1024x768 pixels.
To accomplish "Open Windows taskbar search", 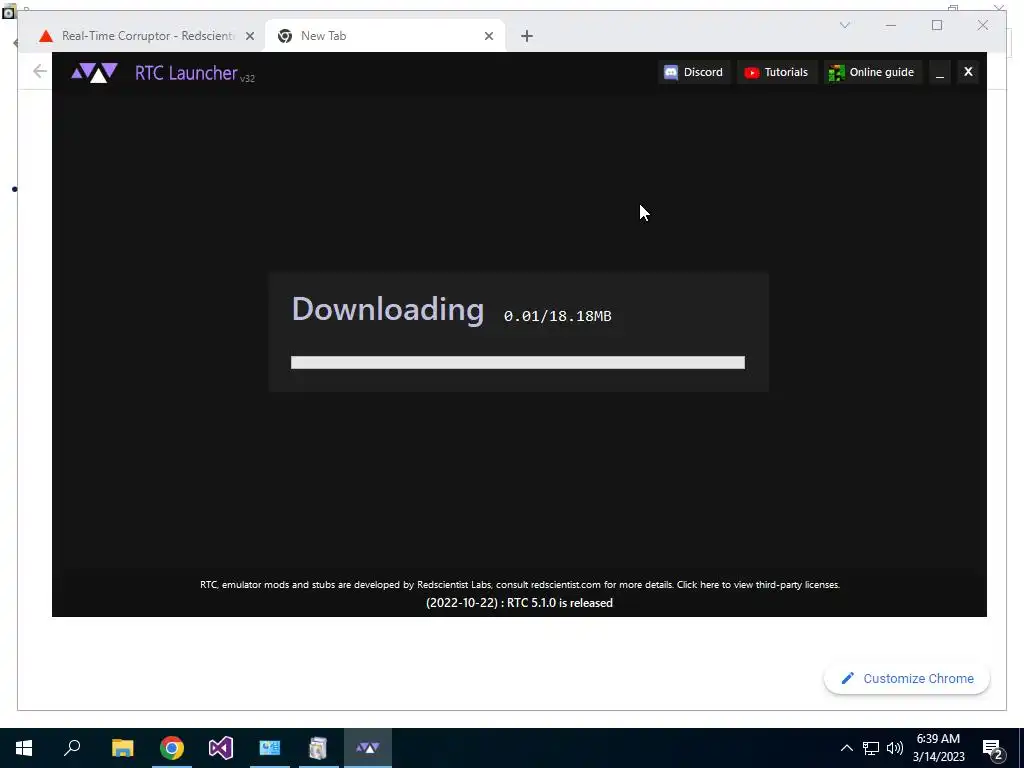I will tap(72, 748).
